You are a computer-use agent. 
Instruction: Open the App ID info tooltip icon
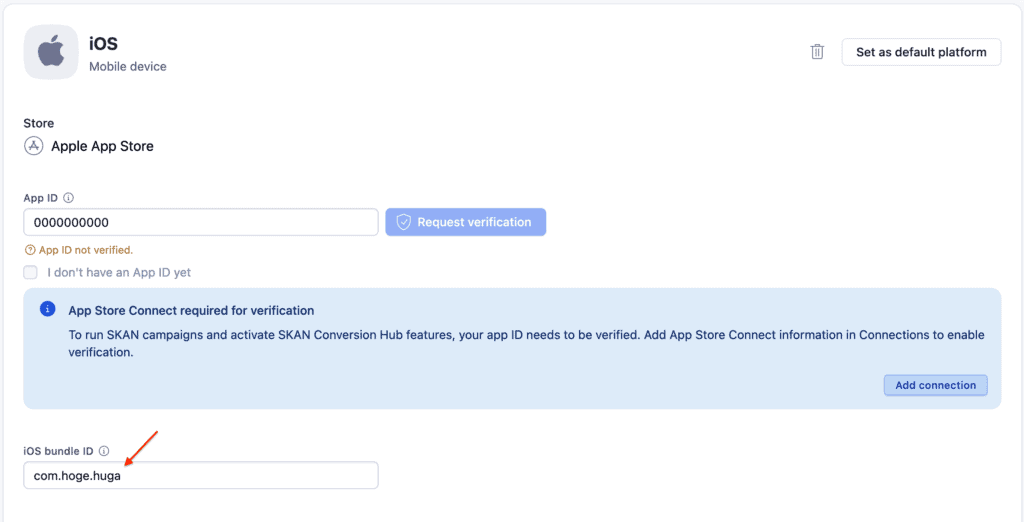pyautogui.click(x=69, y=197)
